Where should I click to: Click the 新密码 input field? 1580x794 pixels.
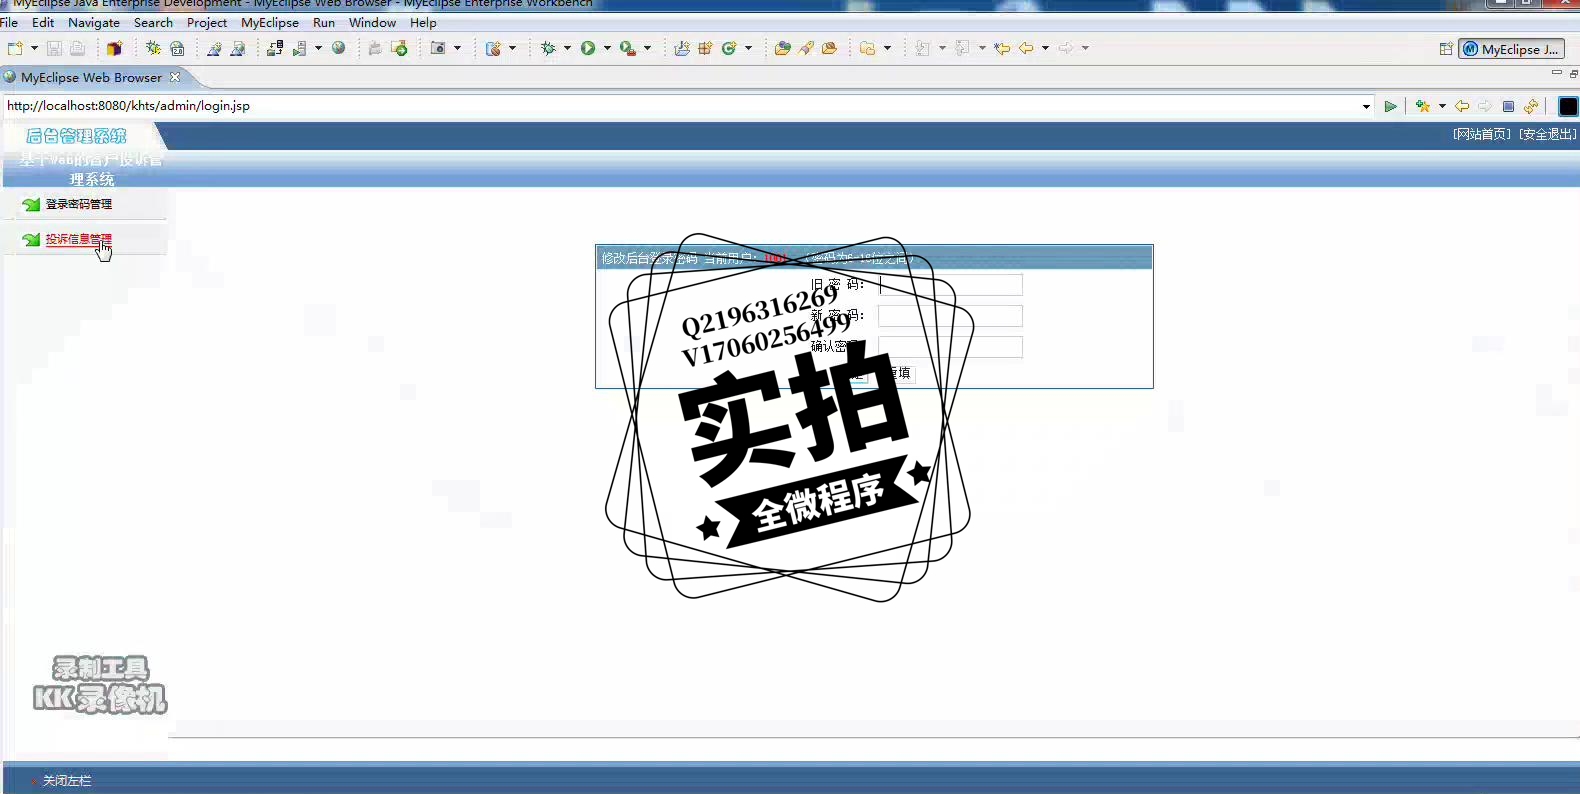950,316
